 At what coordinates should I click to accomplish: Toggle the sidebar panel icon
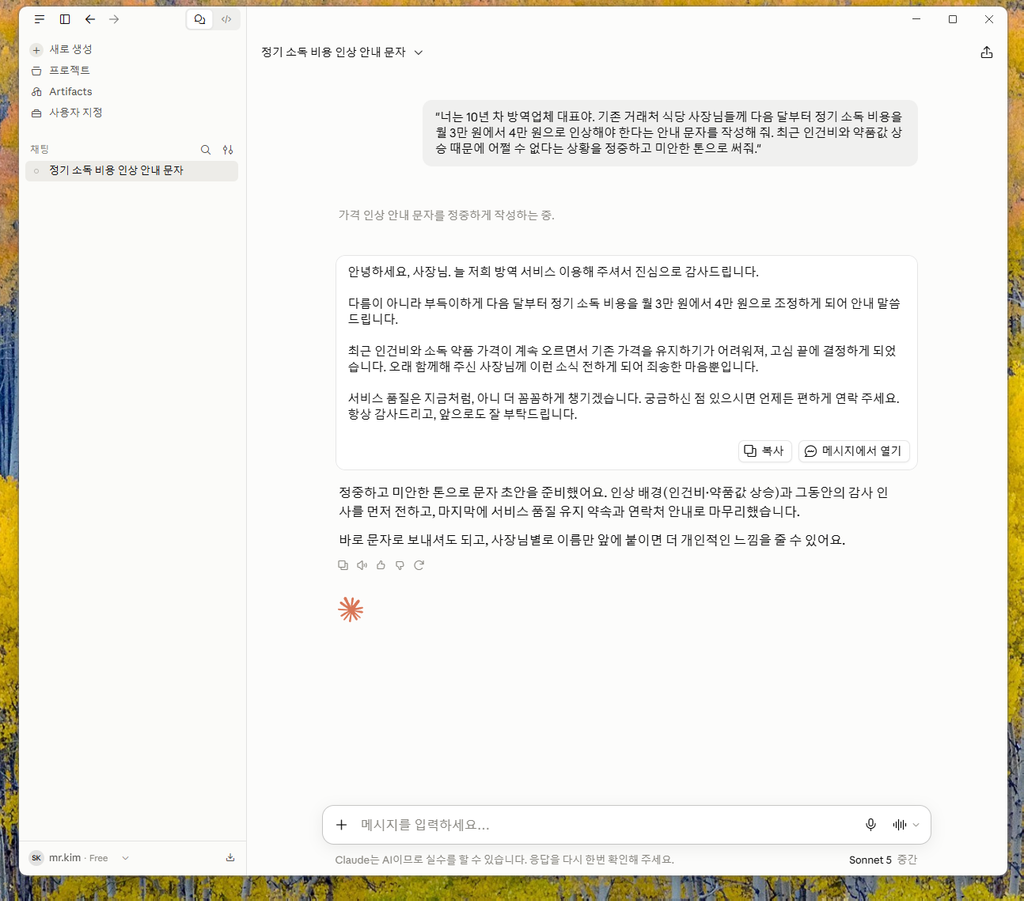click(65, 20)
